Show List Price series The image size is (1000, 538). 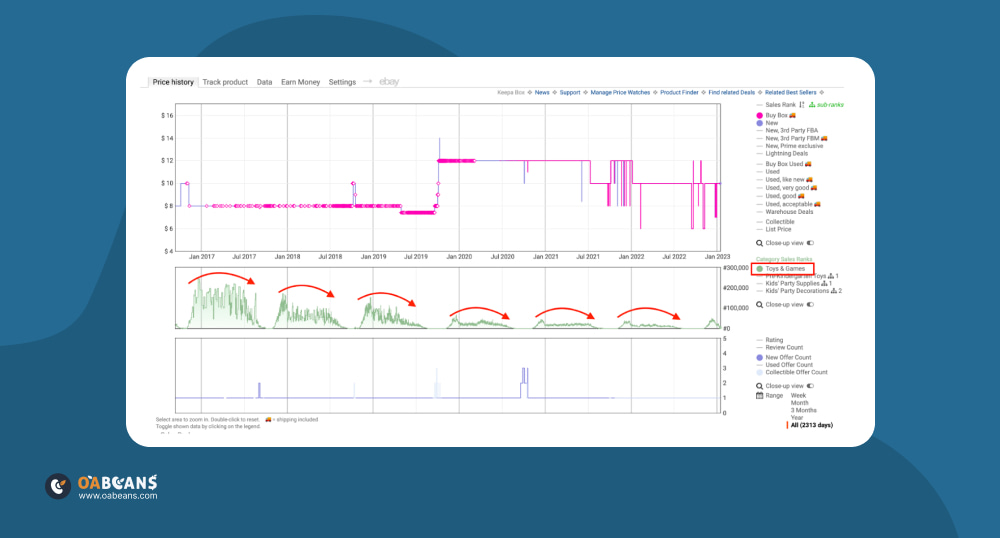point(778,229)
